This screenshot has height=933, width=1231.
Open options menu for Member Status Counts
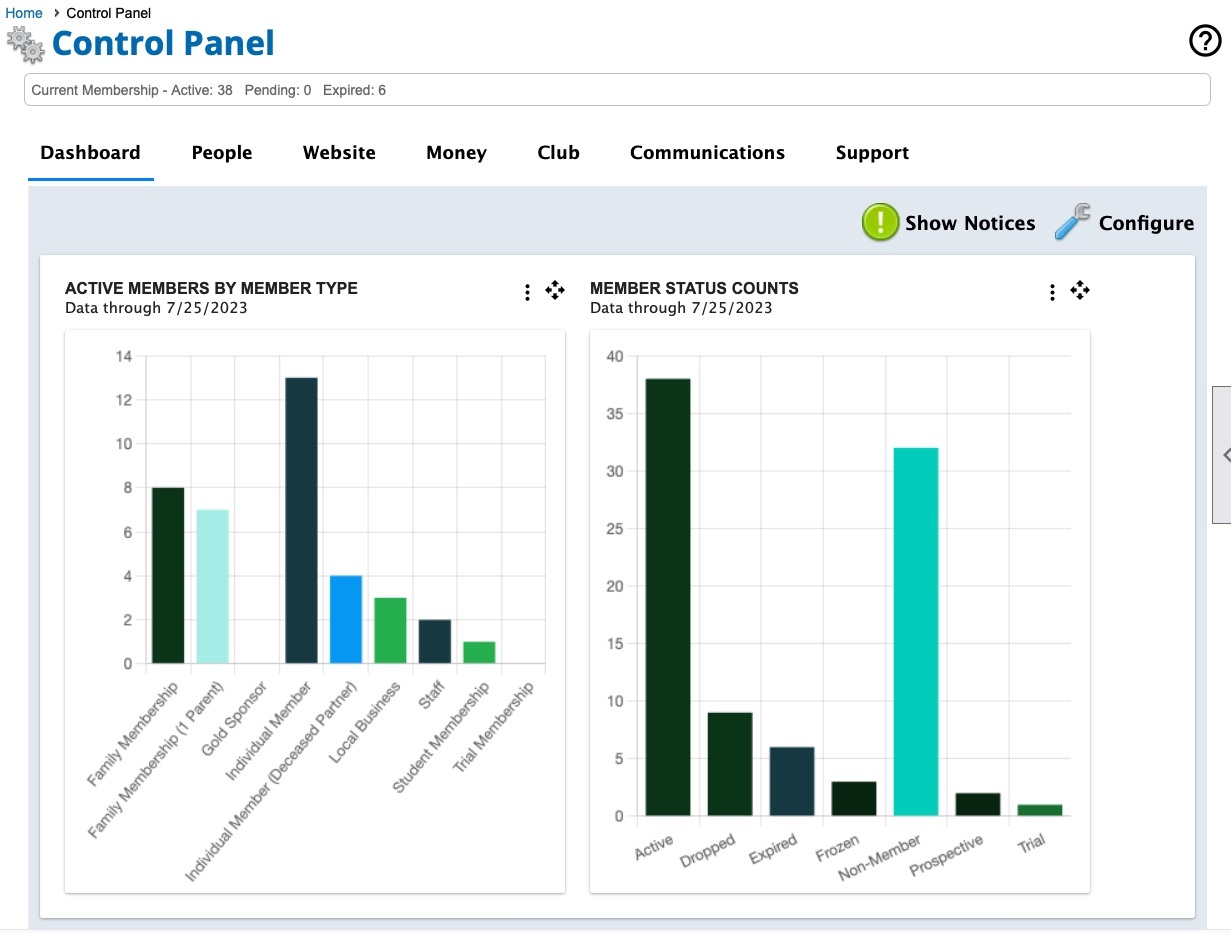(1052, 292)
